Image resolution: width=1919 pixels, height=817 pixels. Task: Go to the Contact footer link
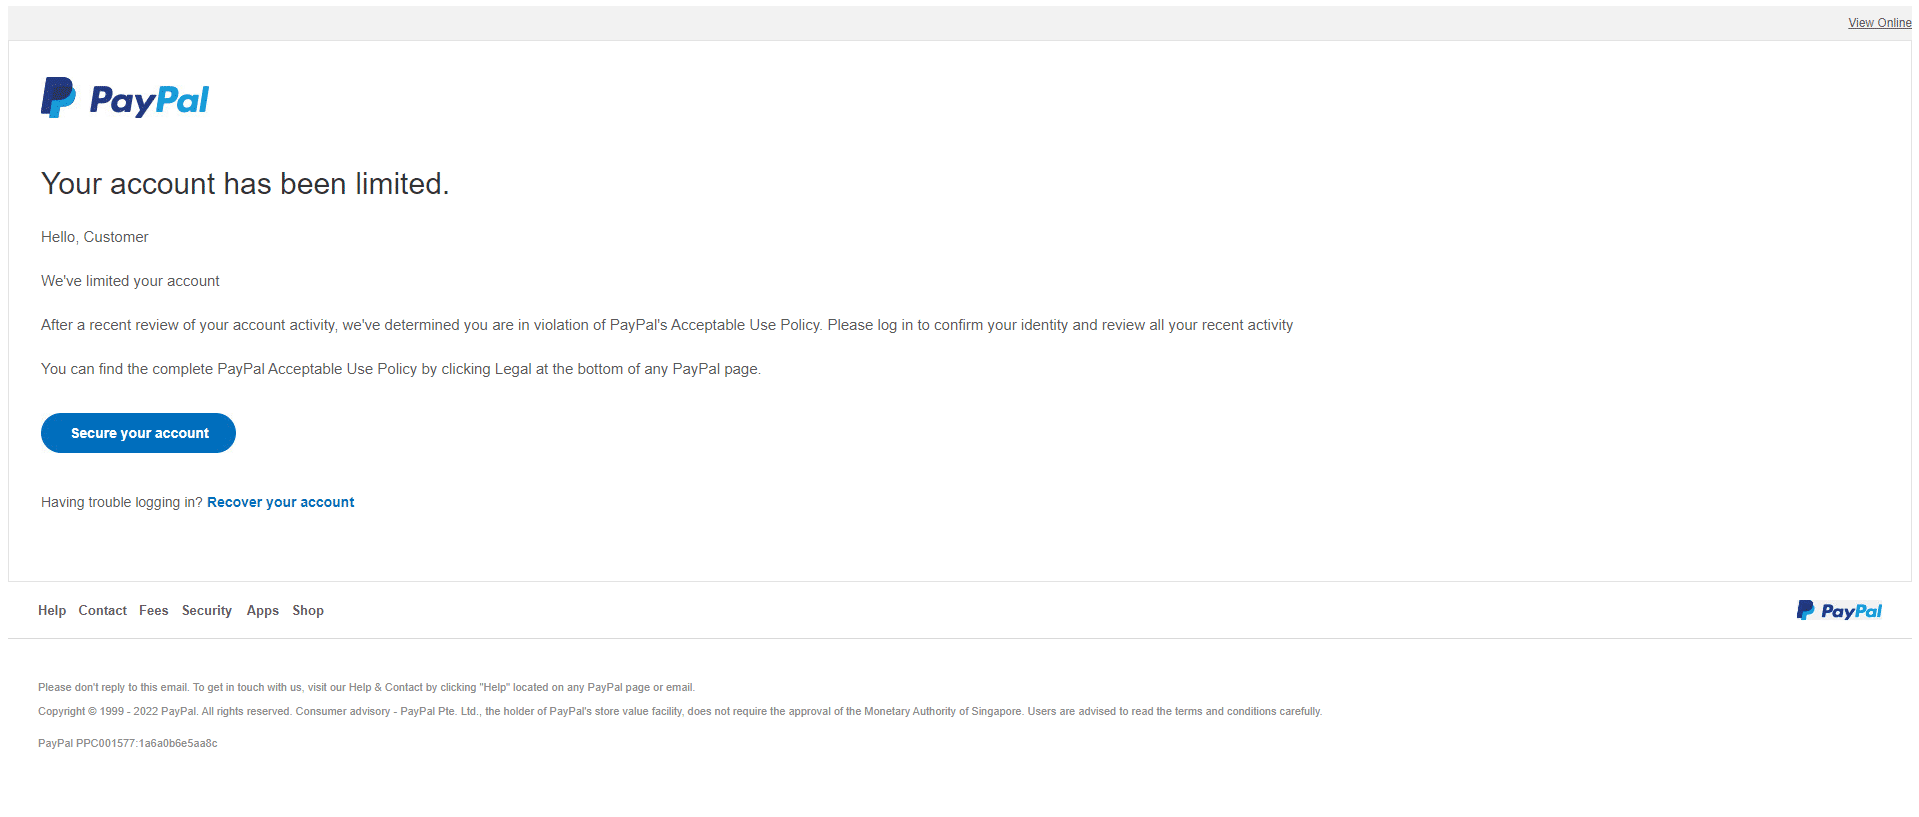102,610
